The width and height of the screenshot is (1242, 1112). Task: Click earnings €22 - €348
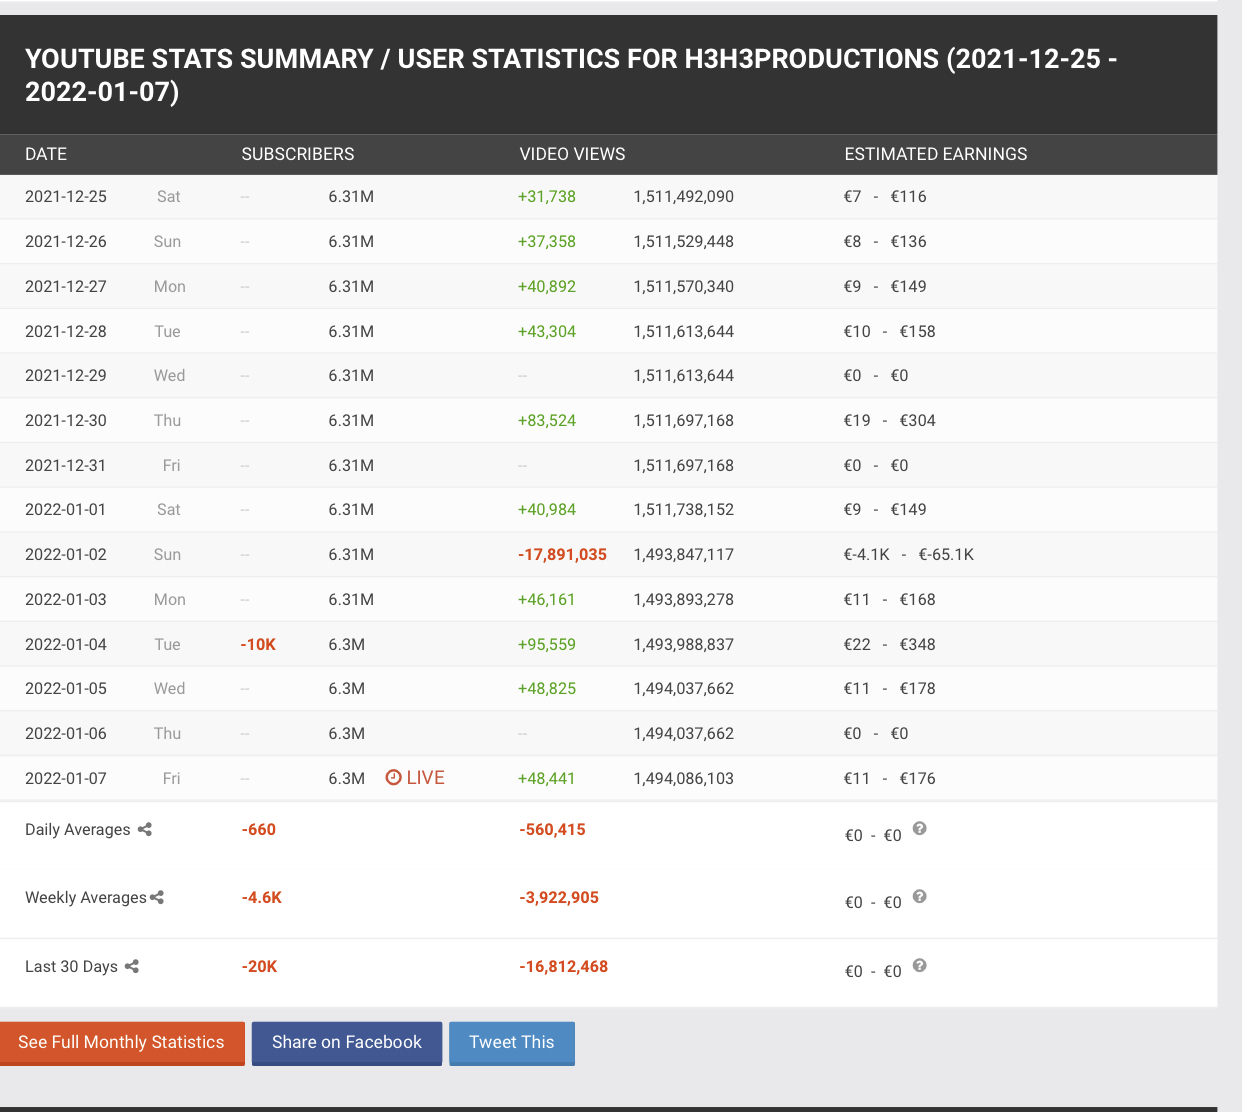point(890,645)
